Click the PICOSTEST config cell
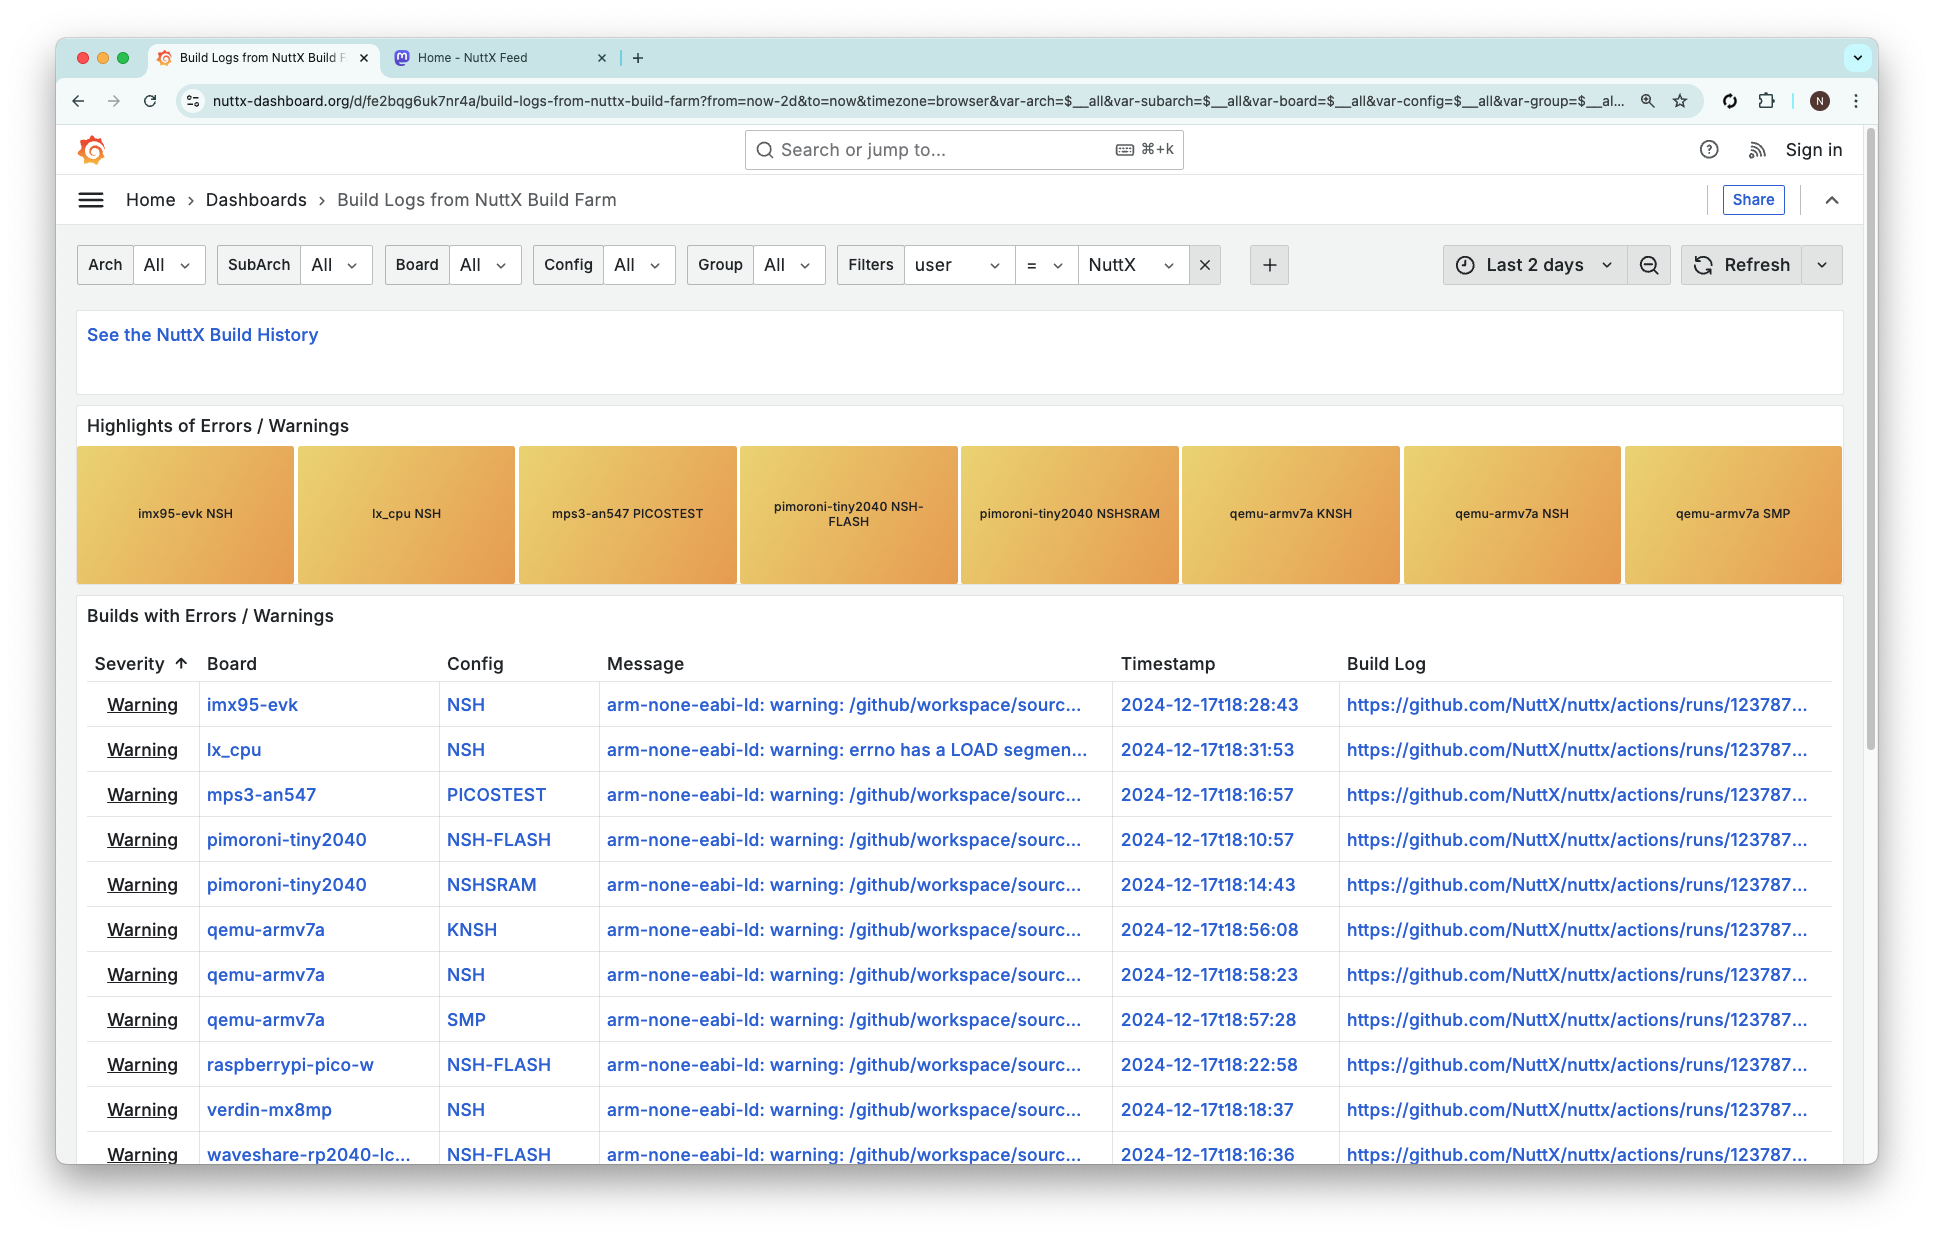This screenshot has height=1238, width=1934. tap(496, 795)
